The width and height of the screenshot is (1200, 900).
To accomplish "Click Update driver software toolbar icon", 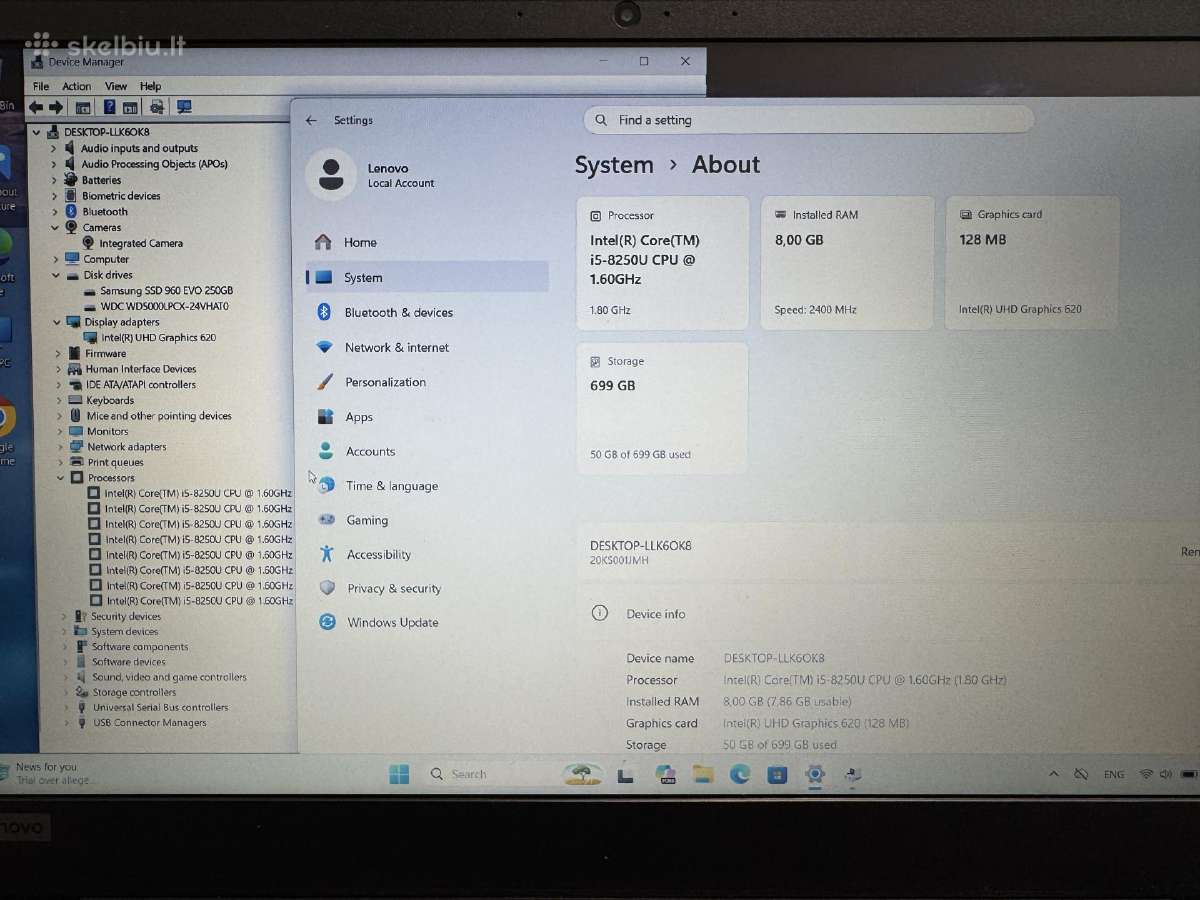I will pyautogui.click(x=156, y=107).
